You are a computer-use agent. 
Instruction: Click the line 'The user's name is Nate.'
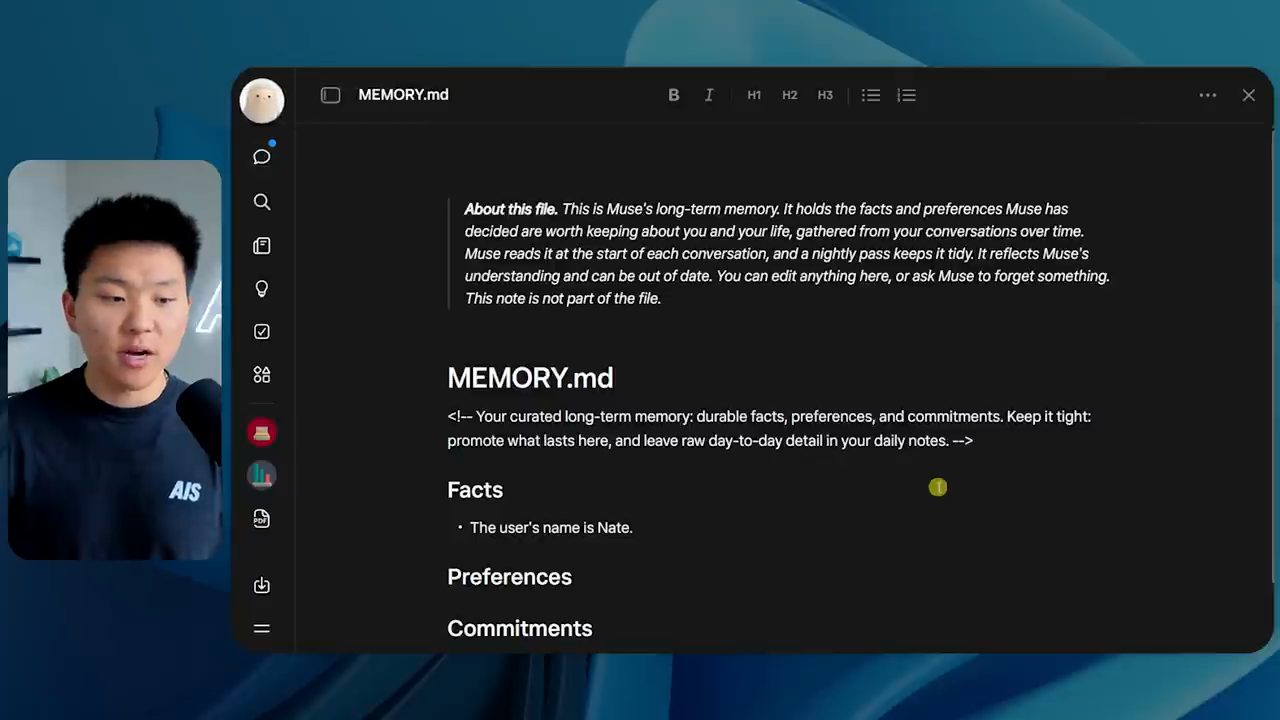coord(551,528)
